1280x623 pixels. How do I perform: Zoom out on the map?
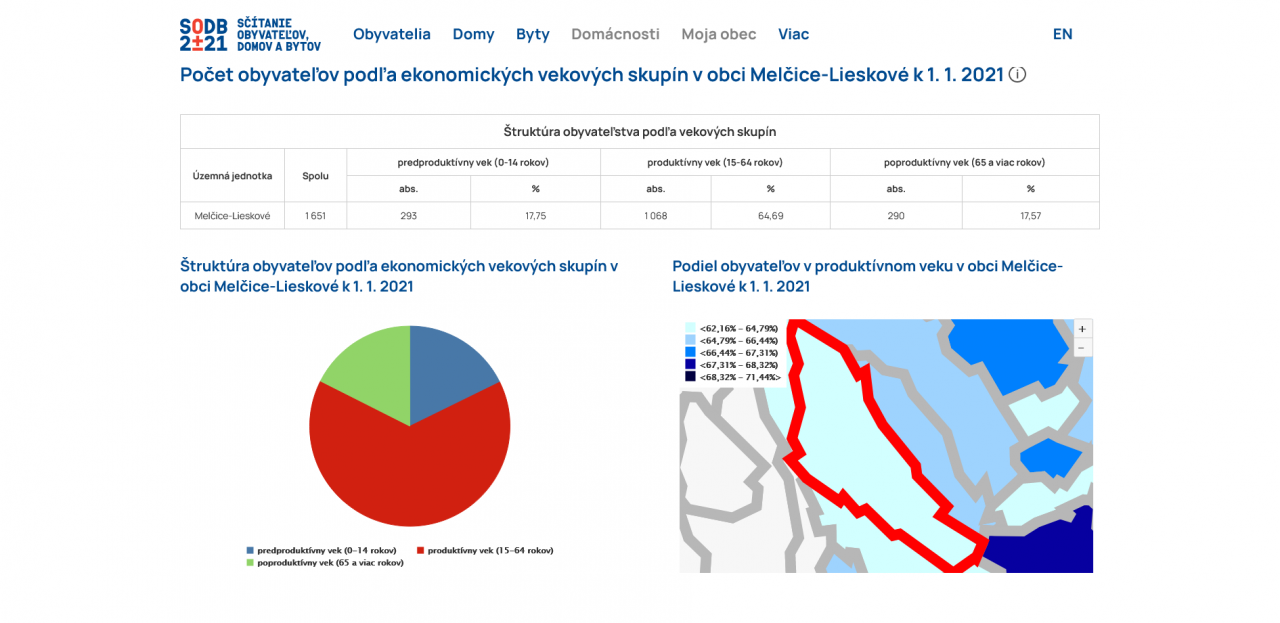pyautogui.click(x=1082, y=348)
